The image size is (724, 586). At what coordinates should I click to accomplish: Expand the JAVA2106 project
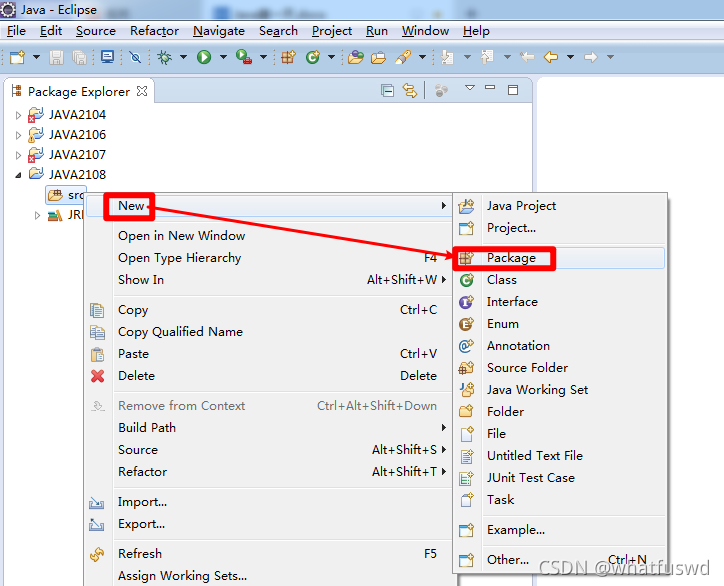pos(18,135)
